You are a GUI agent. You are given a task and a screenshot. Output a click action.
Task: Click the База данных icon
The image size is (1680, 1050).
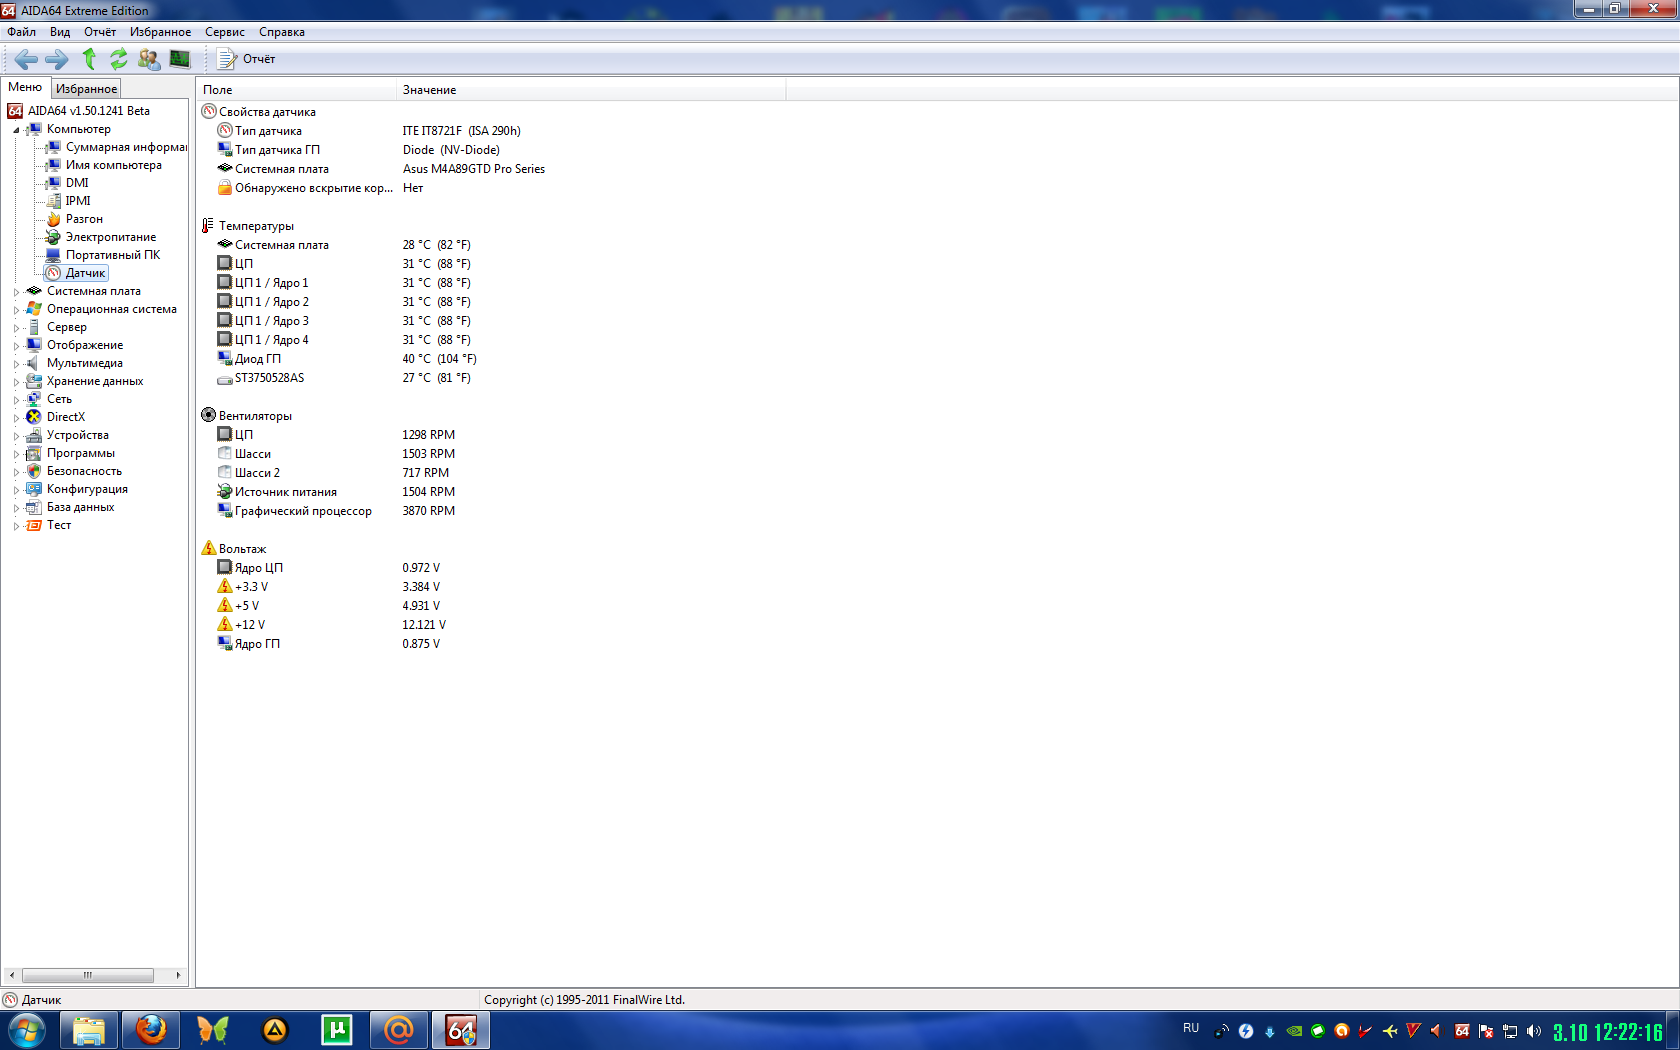[x=34, y=507]
